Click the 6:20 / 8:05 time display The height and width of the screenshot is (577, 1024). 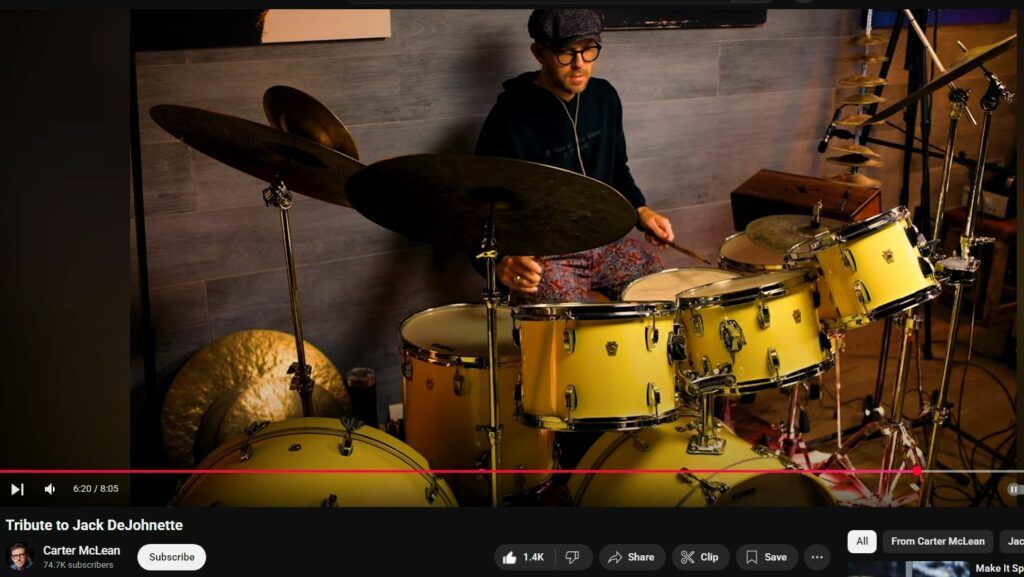coord(95,489)
